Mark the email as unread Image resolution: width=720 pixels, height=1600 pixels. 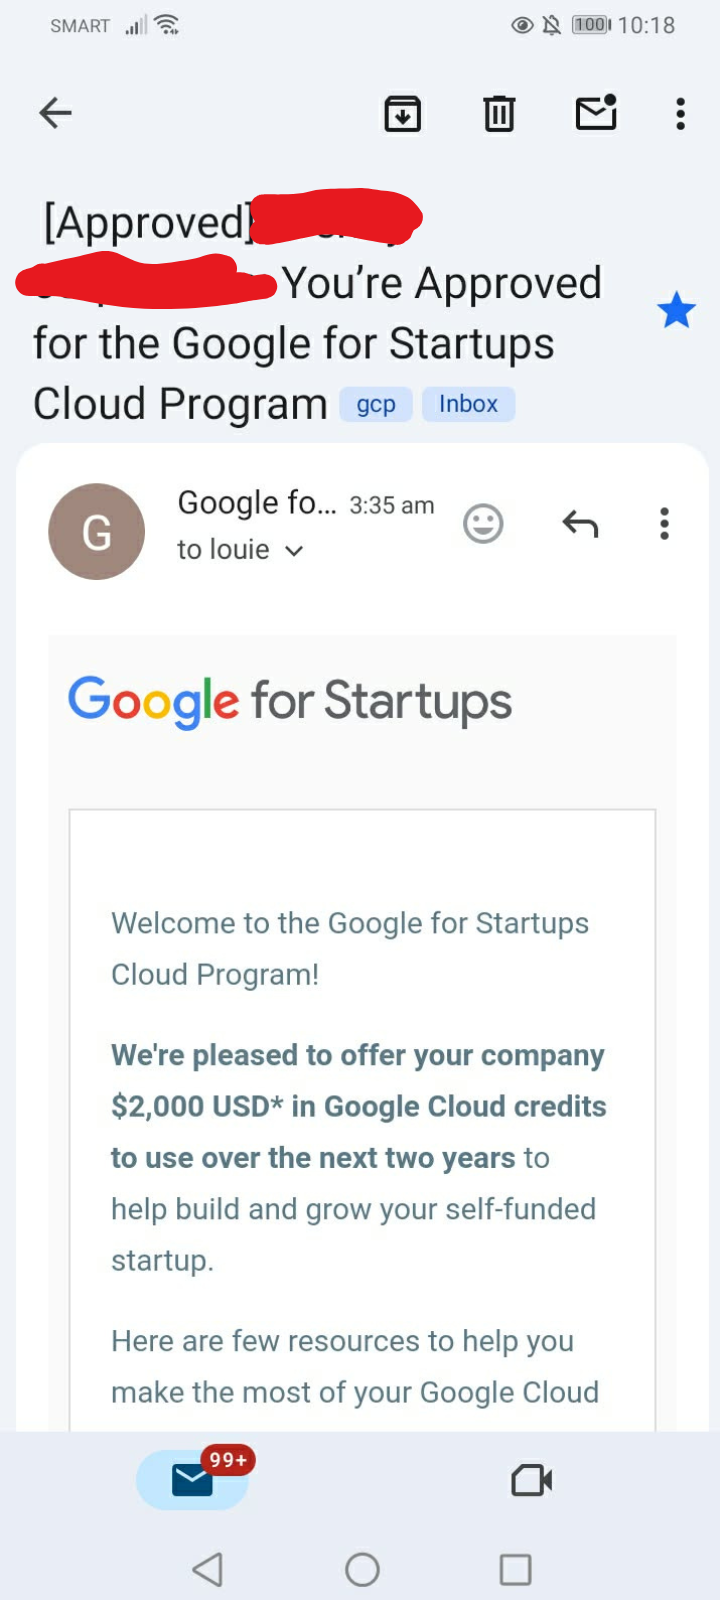pos(596,113)
